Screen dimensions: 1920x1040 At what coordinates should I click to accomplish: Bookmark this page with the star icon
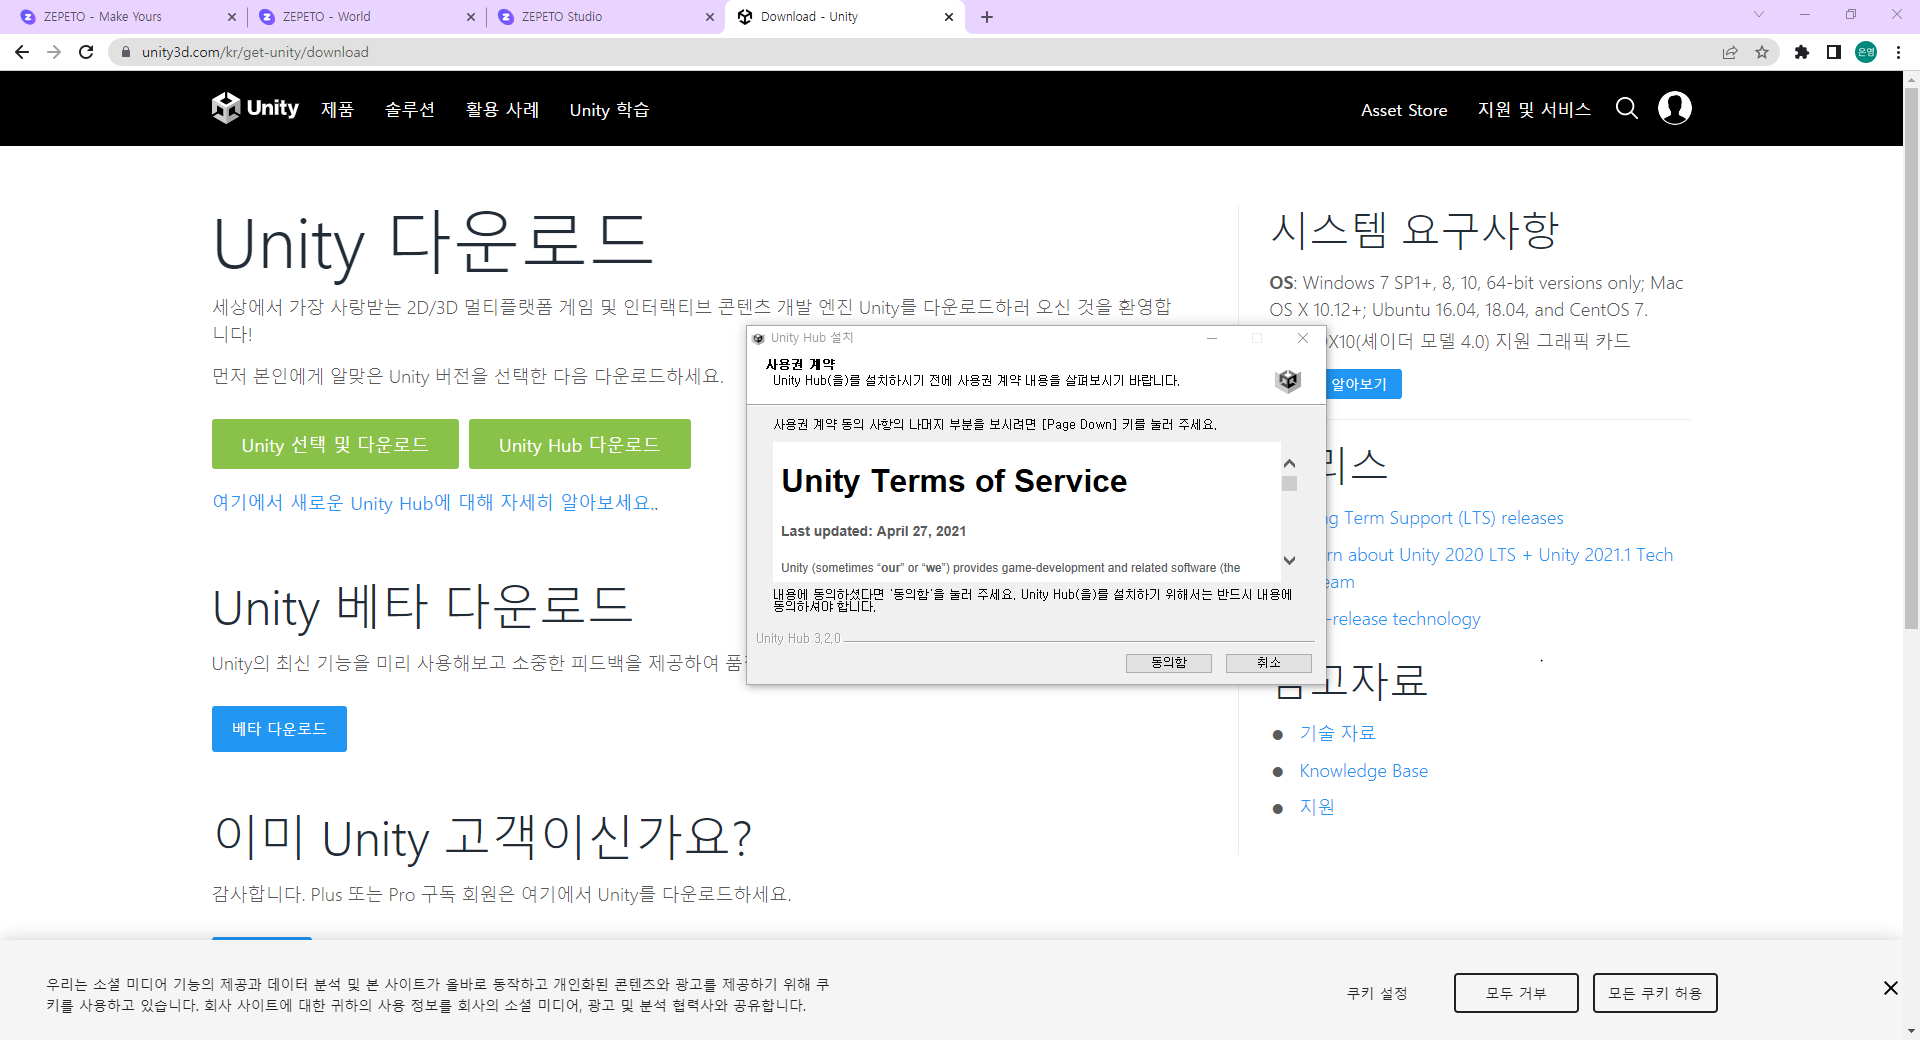click(1762, 52)
